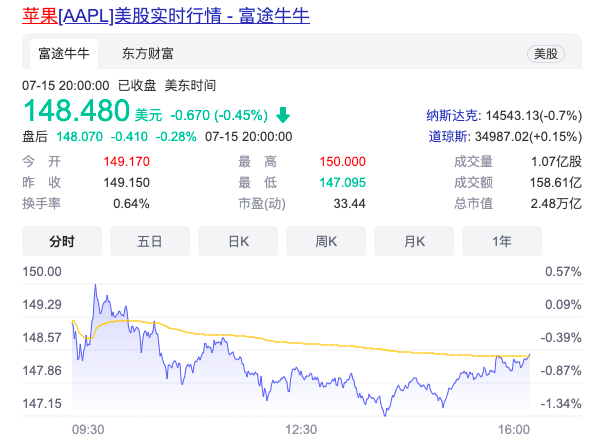Viewport: 605px width, 448px height.
Task: Switch chart to 日K daily candles
Action: pyautogui.click(x=238, y=241)
